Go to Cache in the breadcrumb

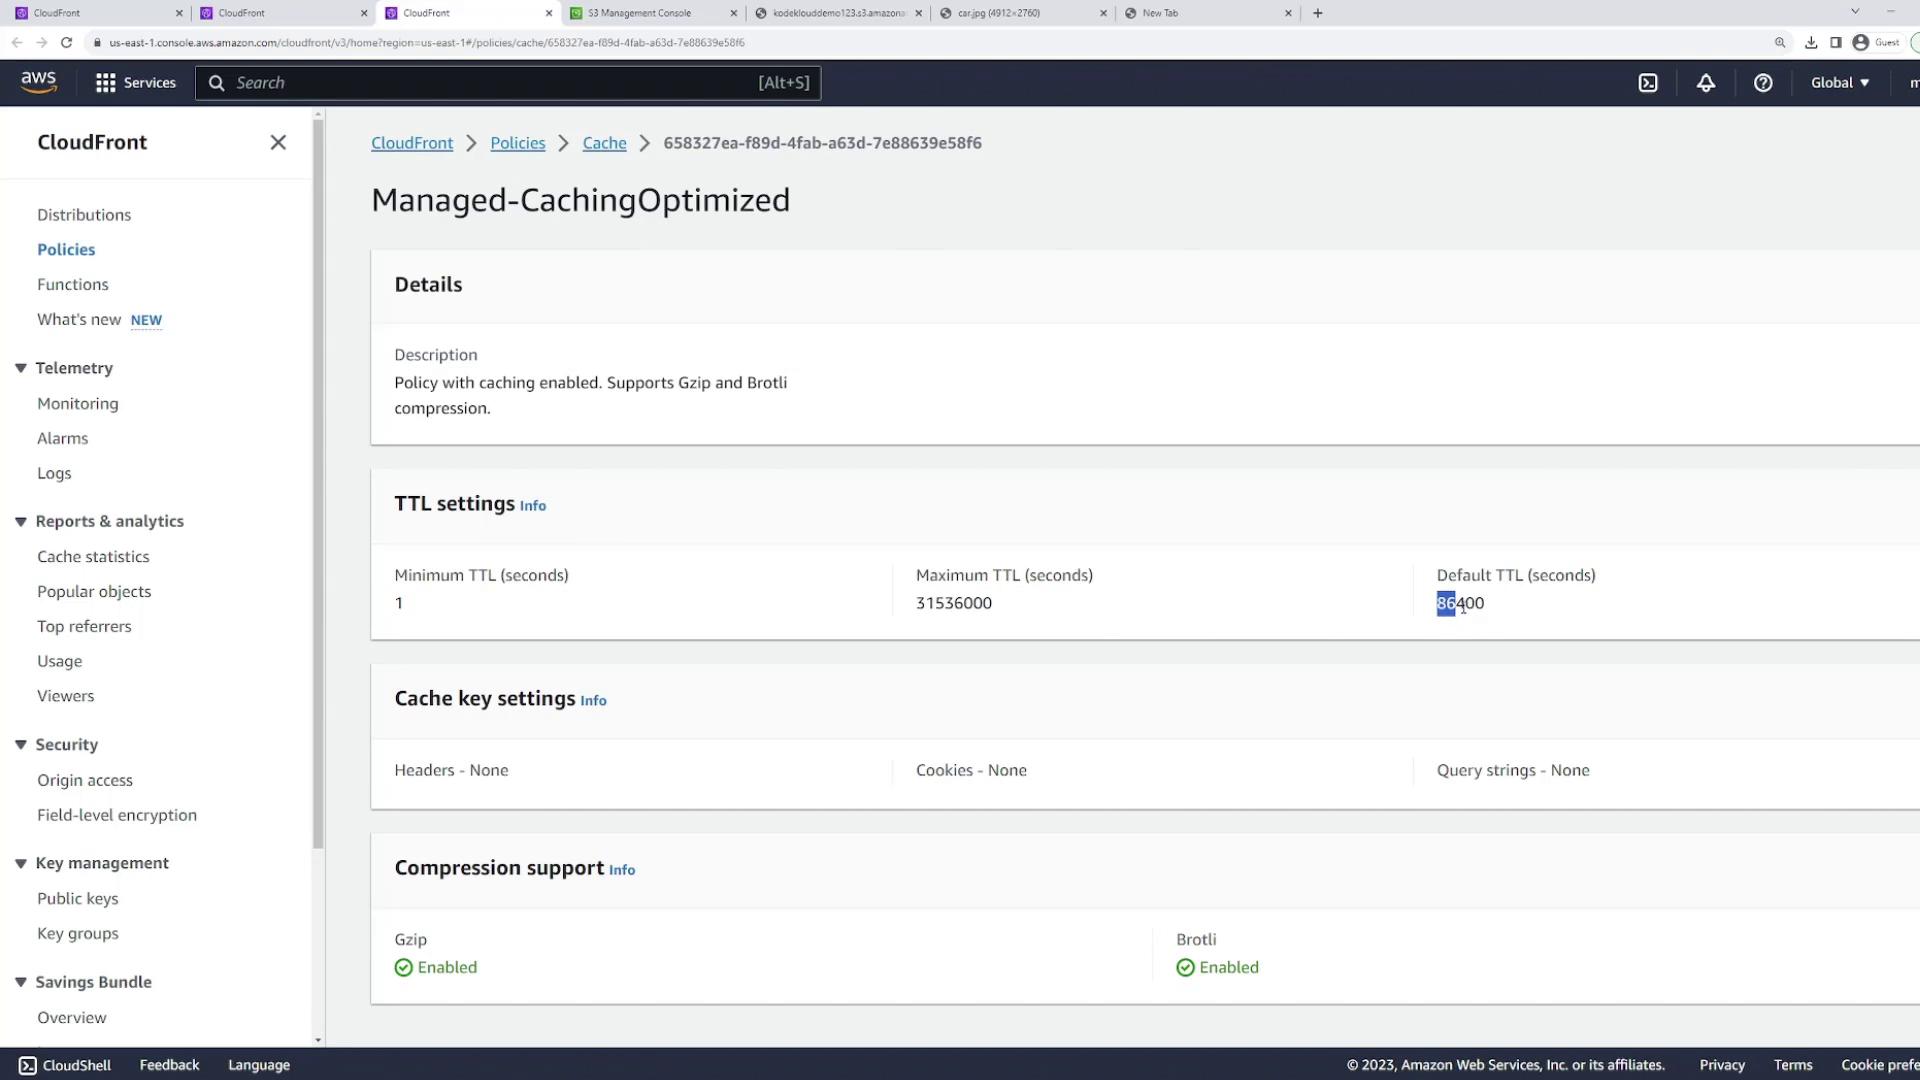click(604, 143)
